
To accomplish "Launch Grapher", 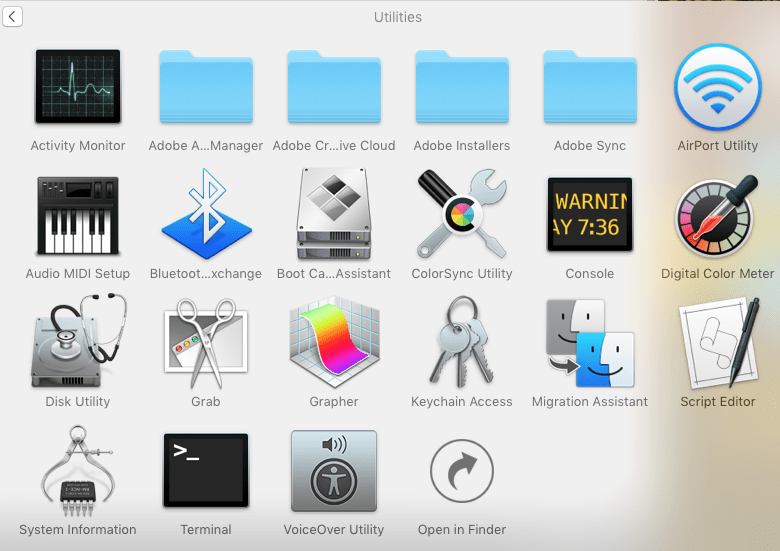I will (x=334, y=342).
